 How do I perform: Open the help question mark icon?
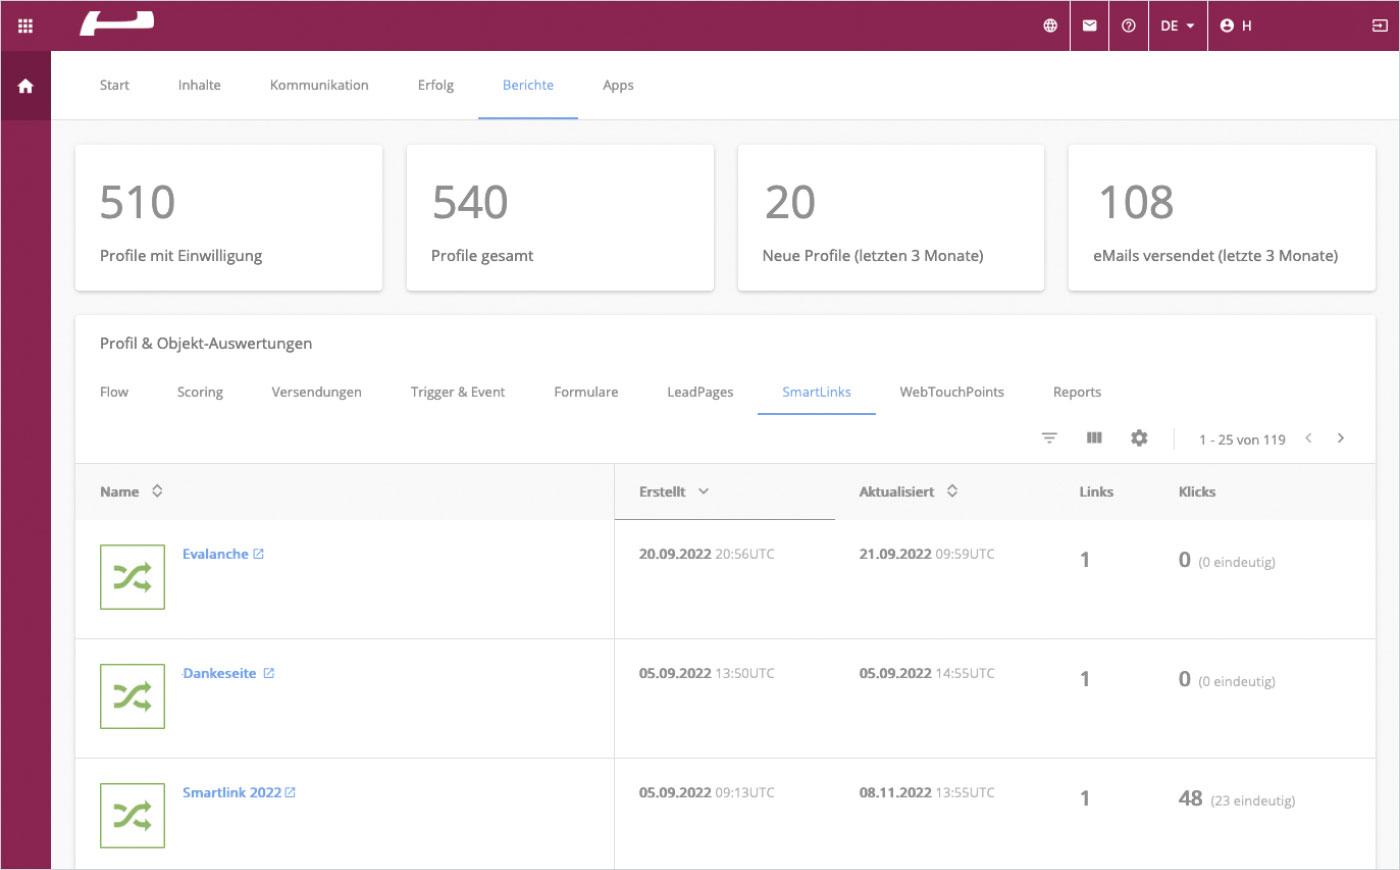1128,26
